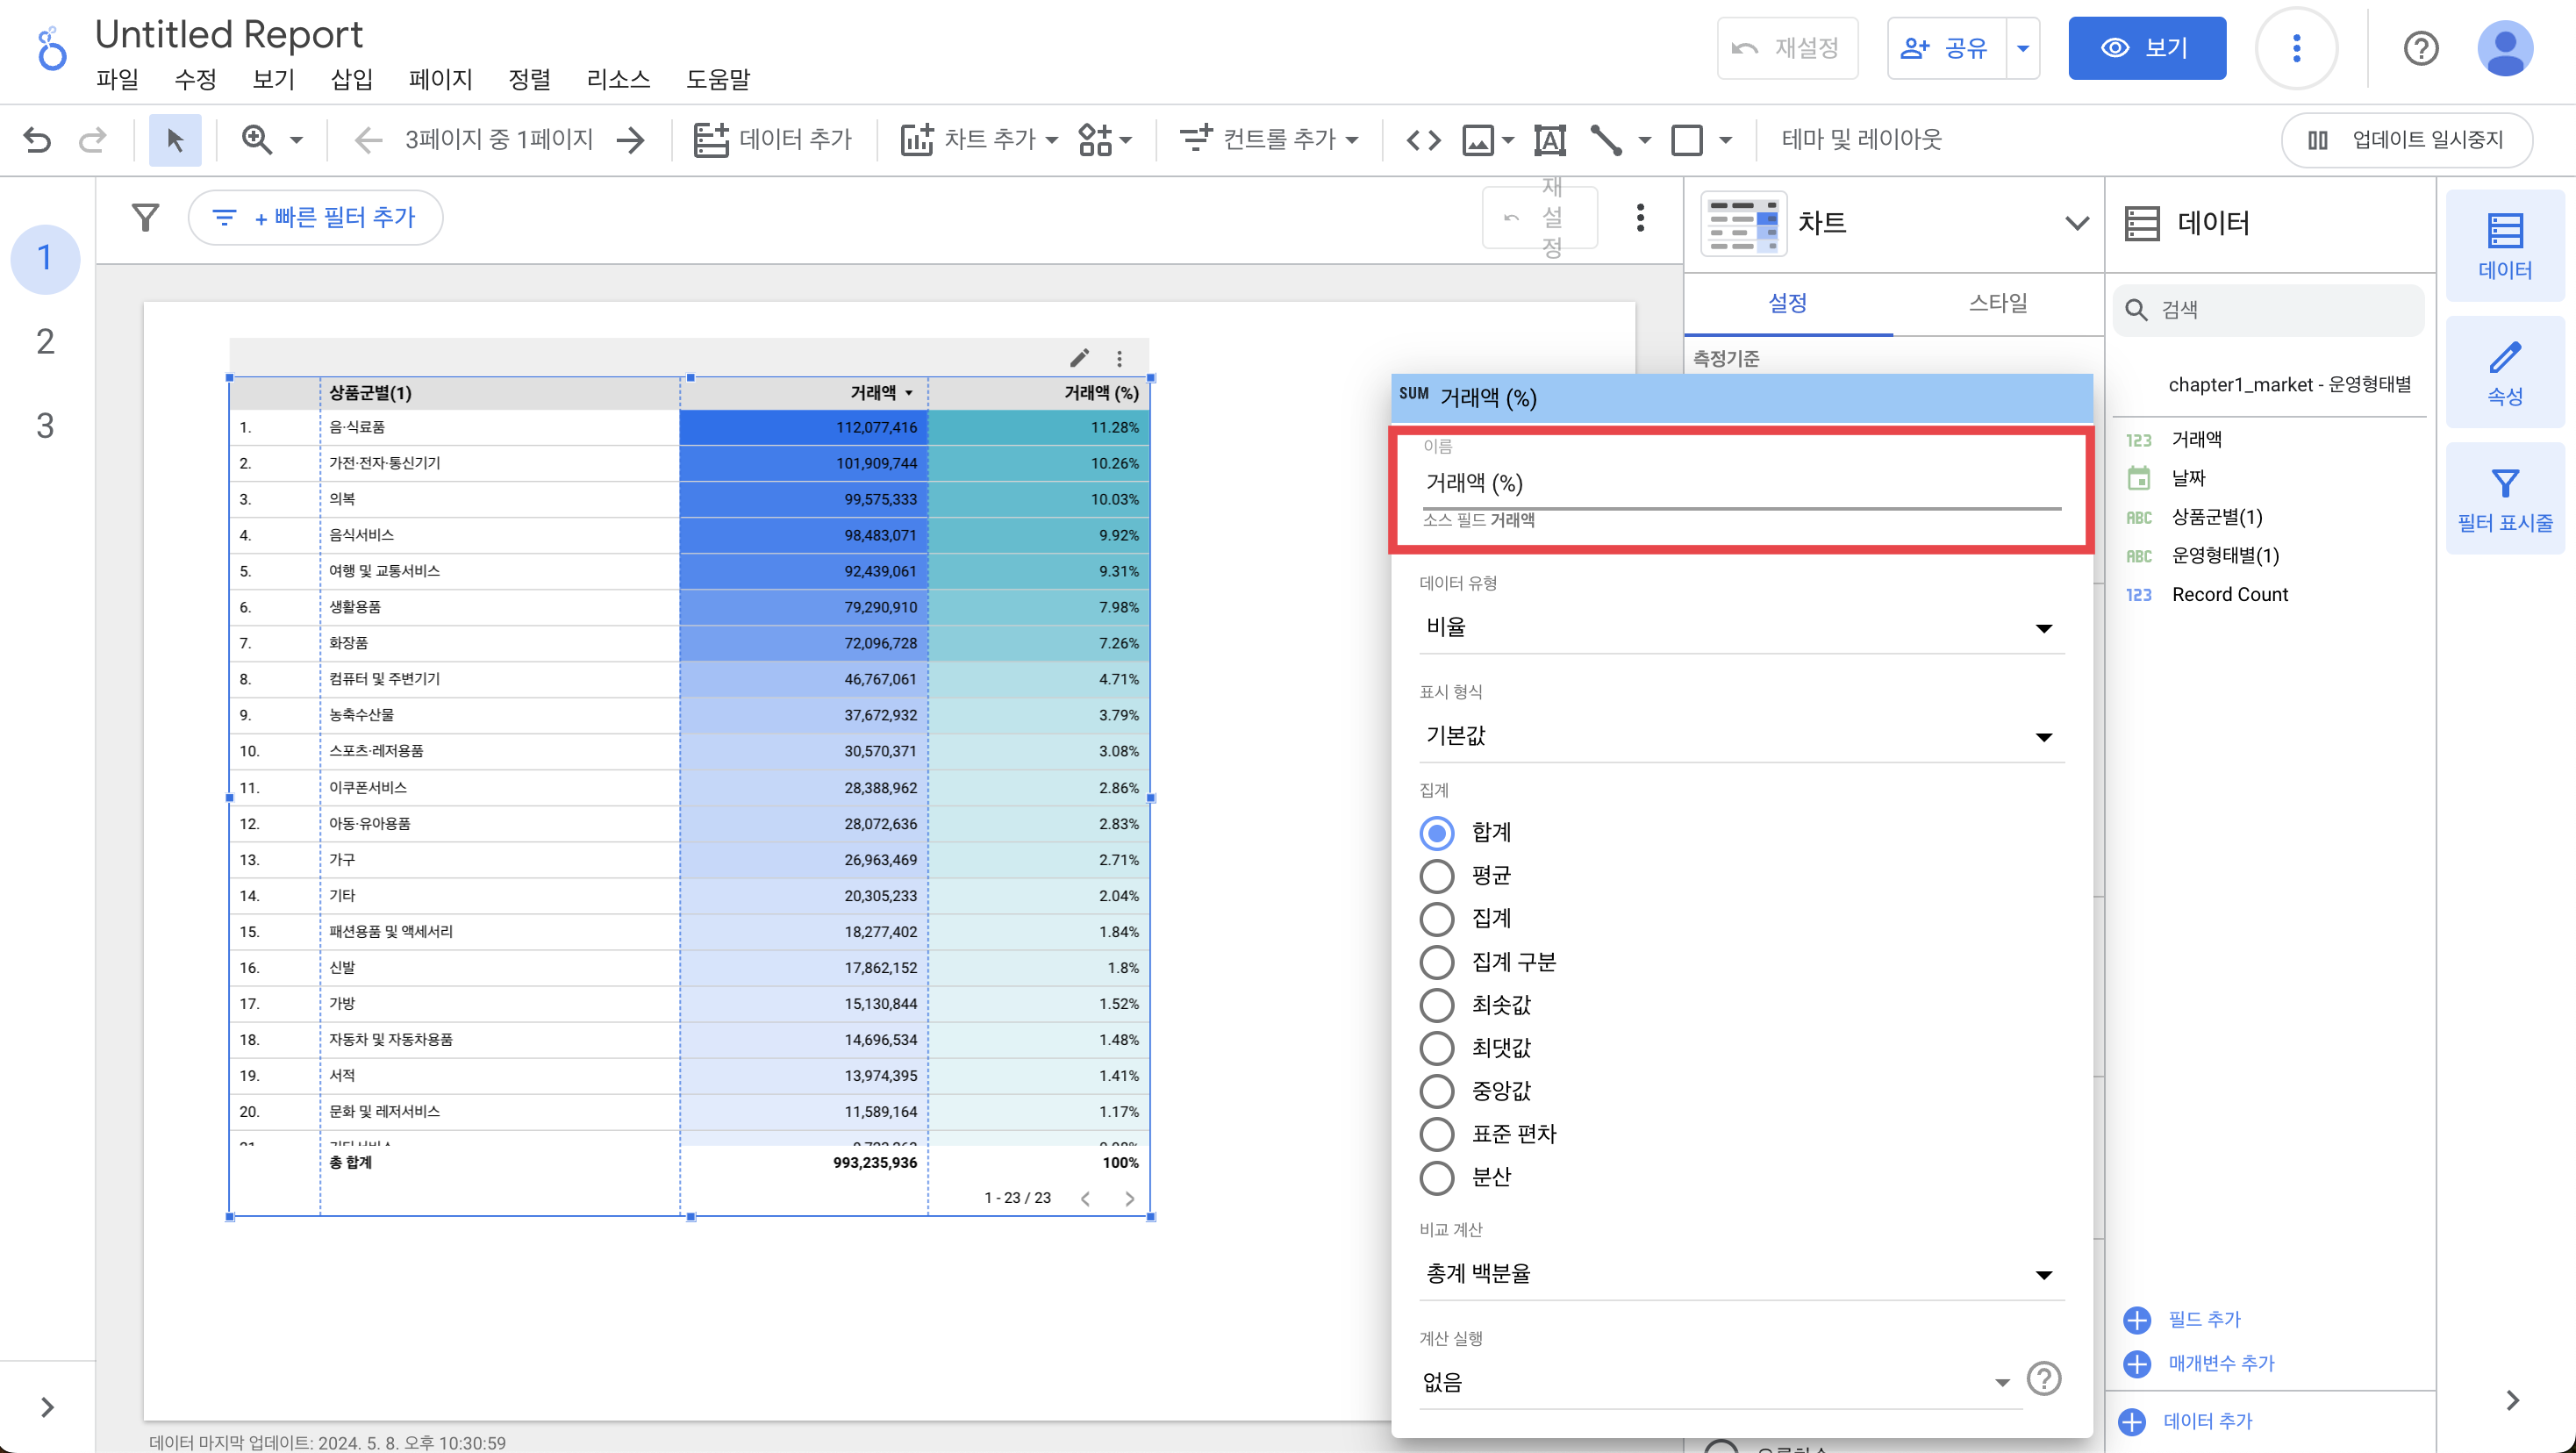Open the filter funnel icon on the canvas bar

pos(146,217)
